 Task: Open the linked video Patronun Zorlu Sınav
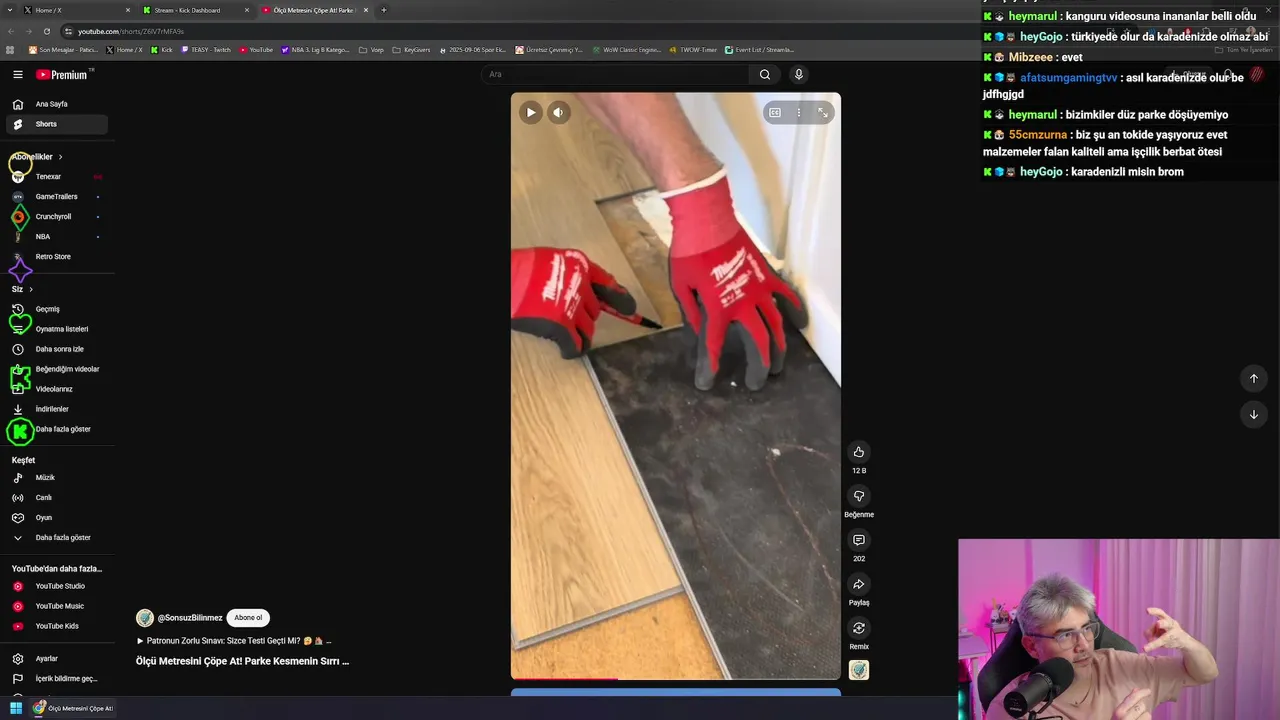[x=234, y=641]
